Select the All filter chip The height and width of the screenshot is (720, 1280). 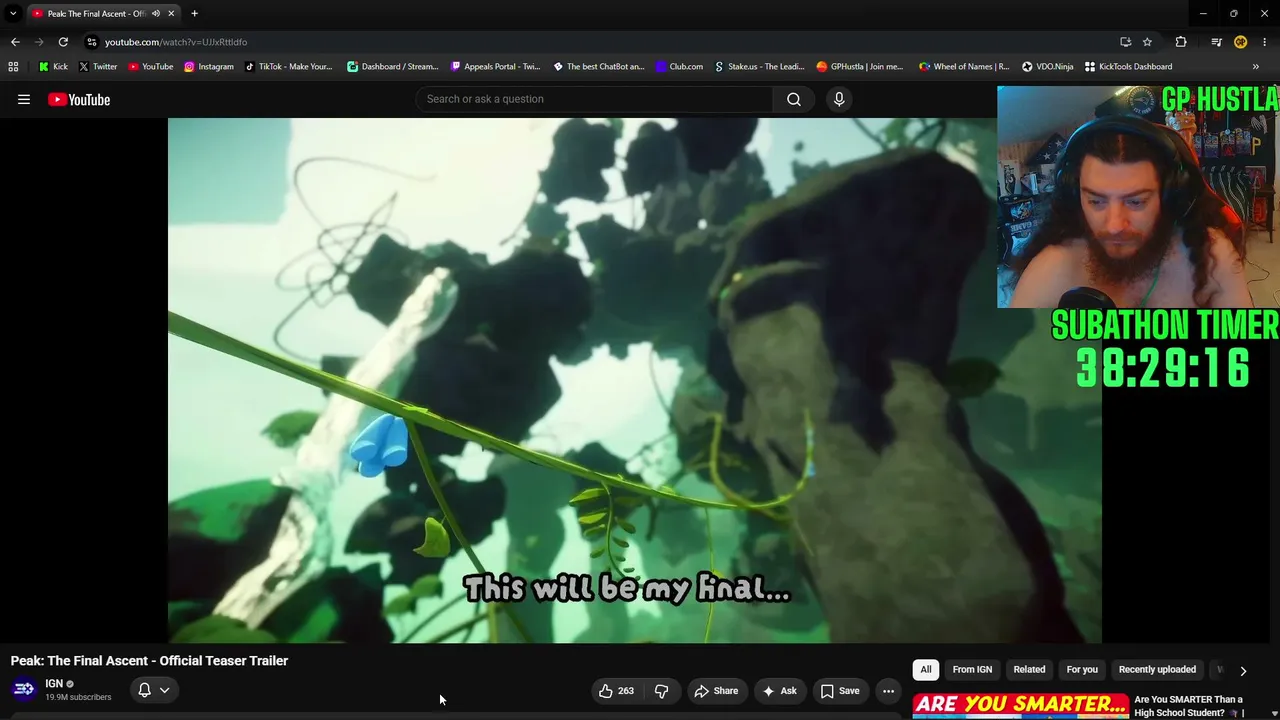tap(926, 670)
